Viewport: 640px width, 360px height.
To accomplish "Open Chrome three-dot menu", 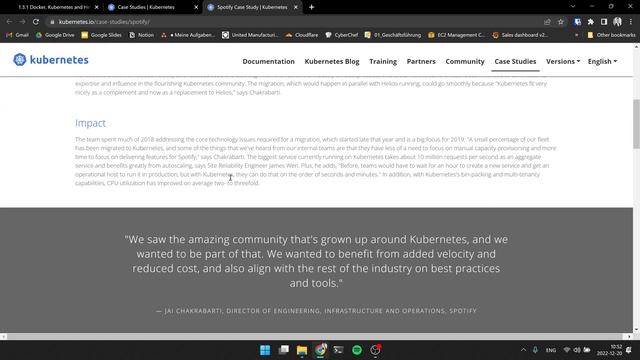I will pyautogui.click(x=631, y=22).
